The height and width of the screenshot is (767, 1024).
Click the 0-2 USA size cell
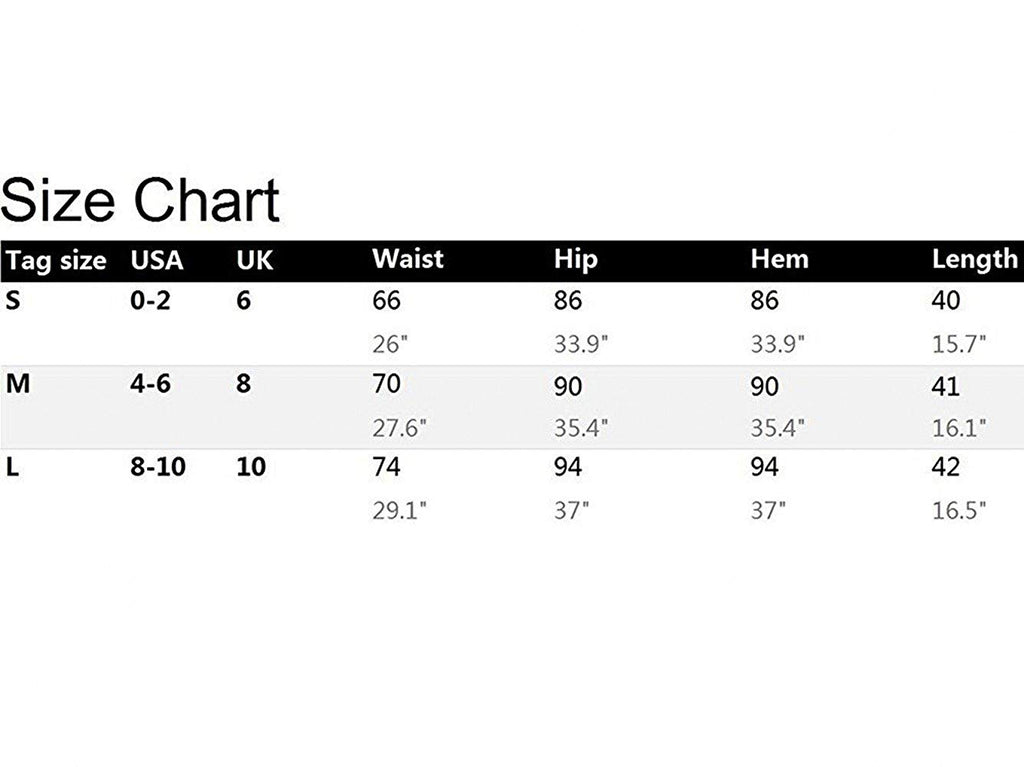click(150, 300)
